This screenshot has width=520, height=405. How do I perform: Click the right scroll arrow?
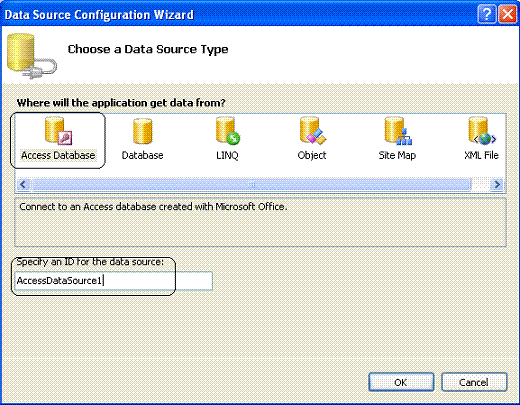coord(497,184)
